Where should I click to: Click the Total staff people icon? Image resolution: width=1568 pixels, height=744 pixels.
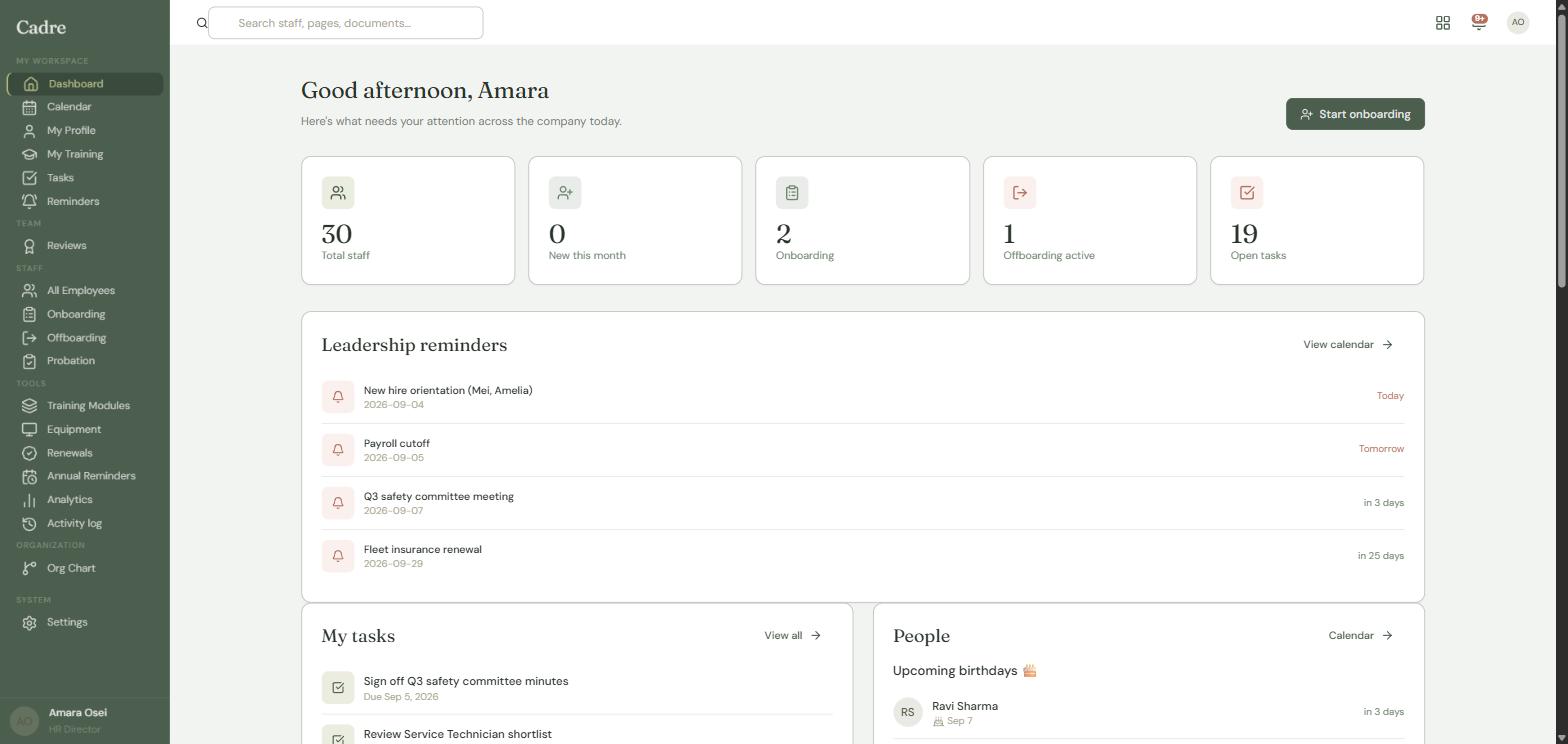[338, 193]
